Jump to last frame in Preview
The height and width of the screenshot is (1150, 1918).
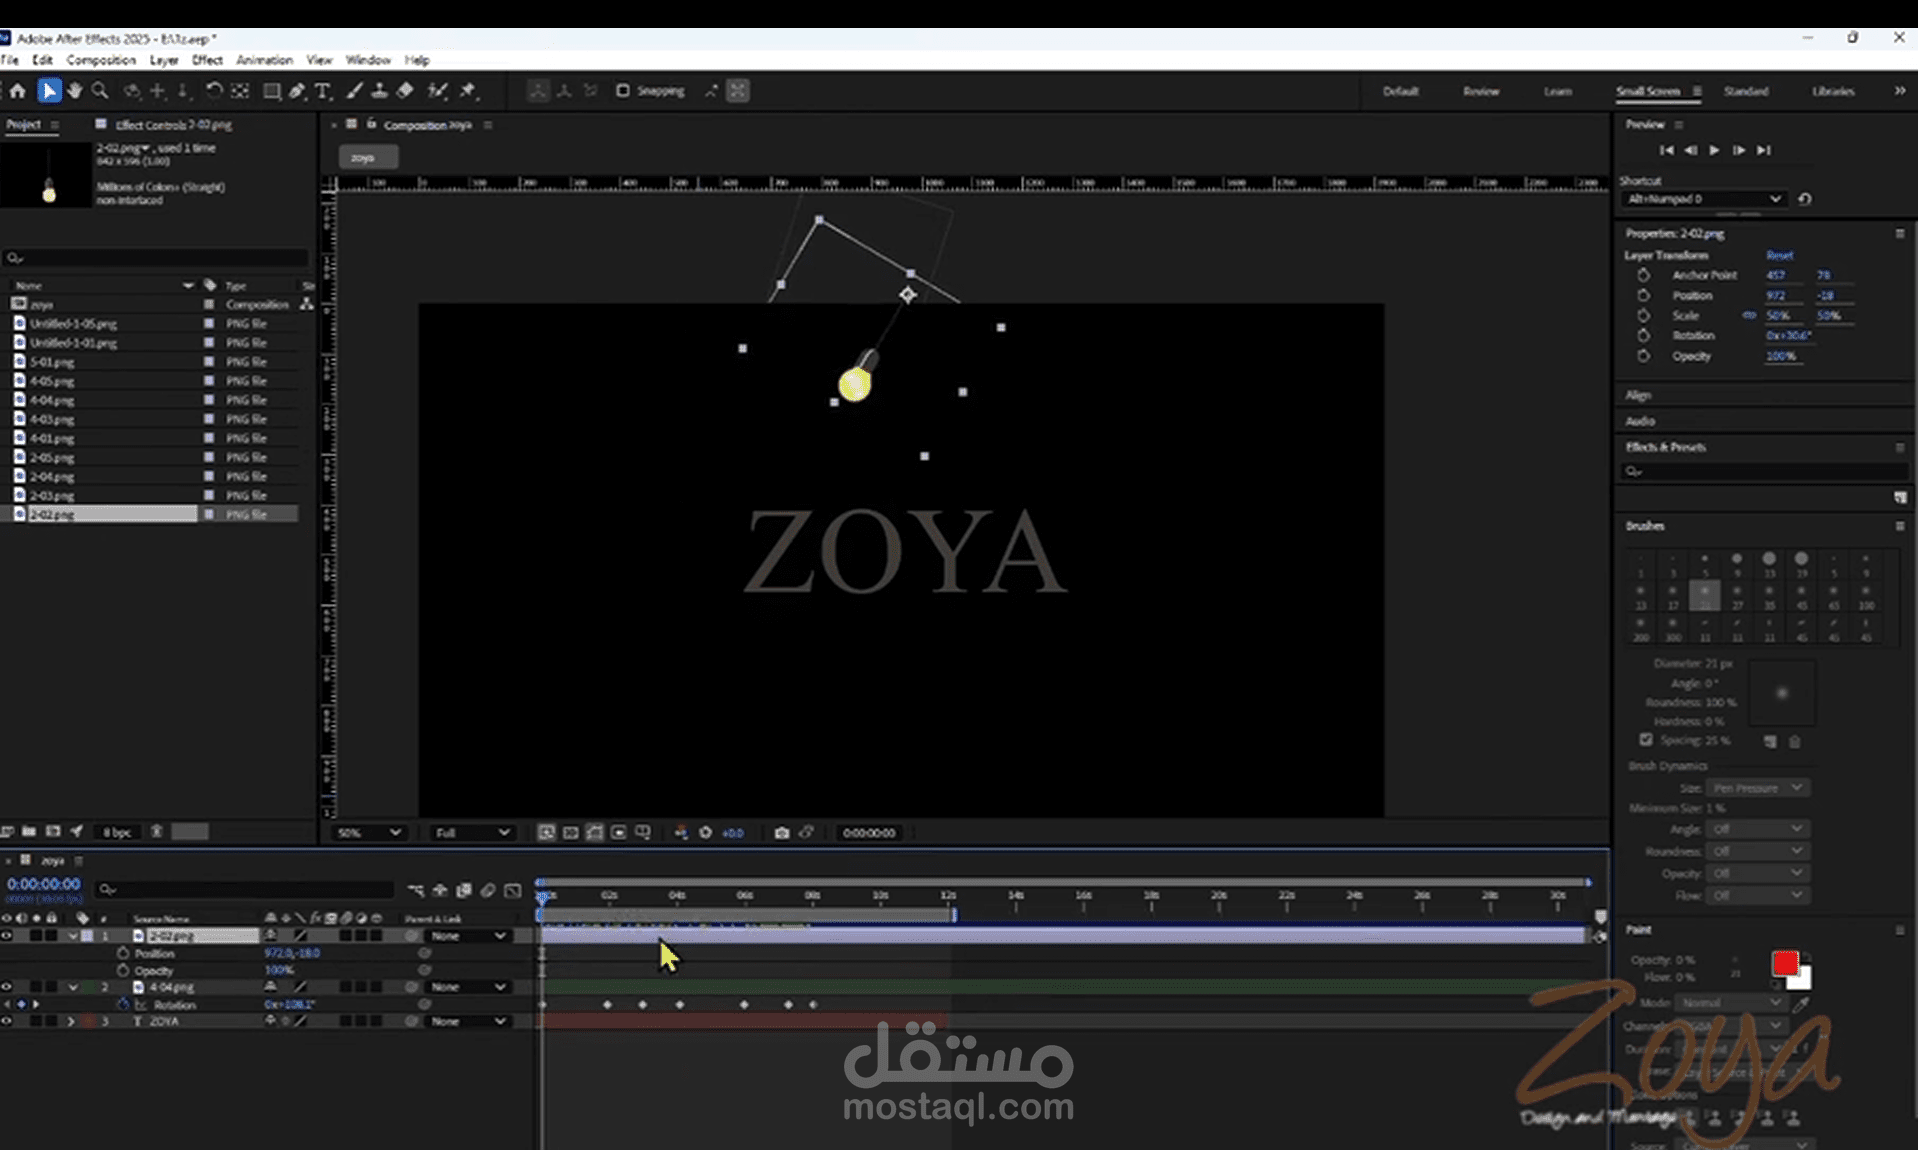coord(1764,150)
